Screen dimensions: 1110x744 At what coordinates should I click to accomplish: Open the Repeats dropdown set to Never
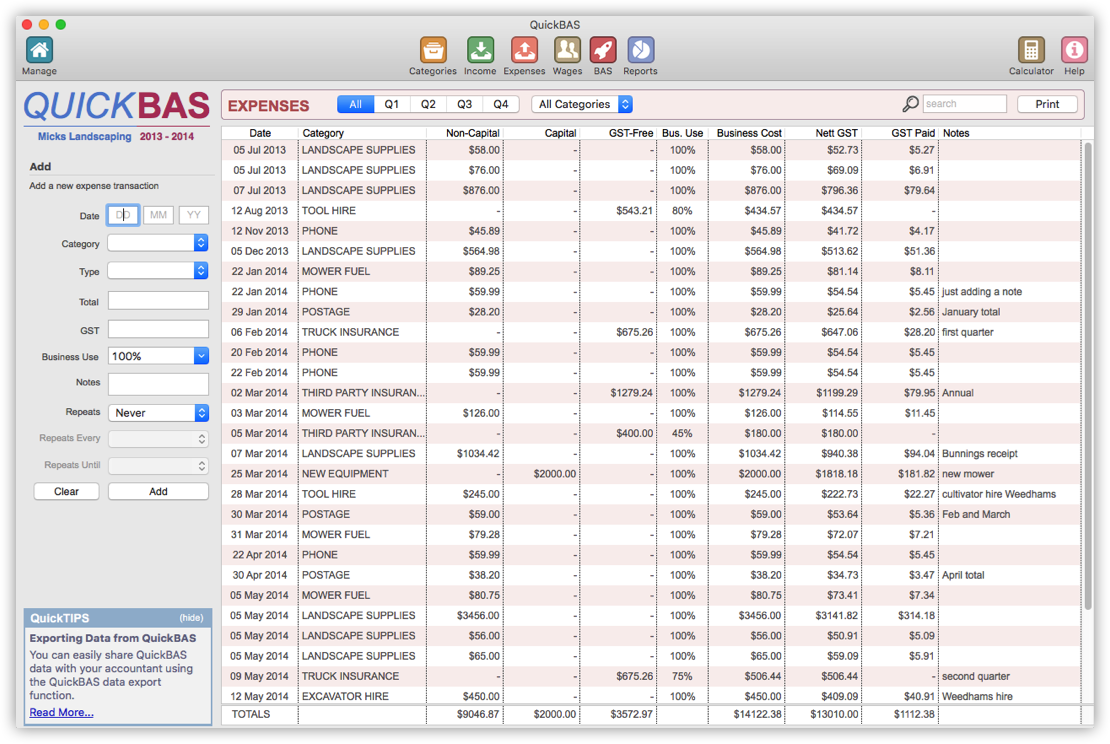pyautogui.click(x=158, y=412)
